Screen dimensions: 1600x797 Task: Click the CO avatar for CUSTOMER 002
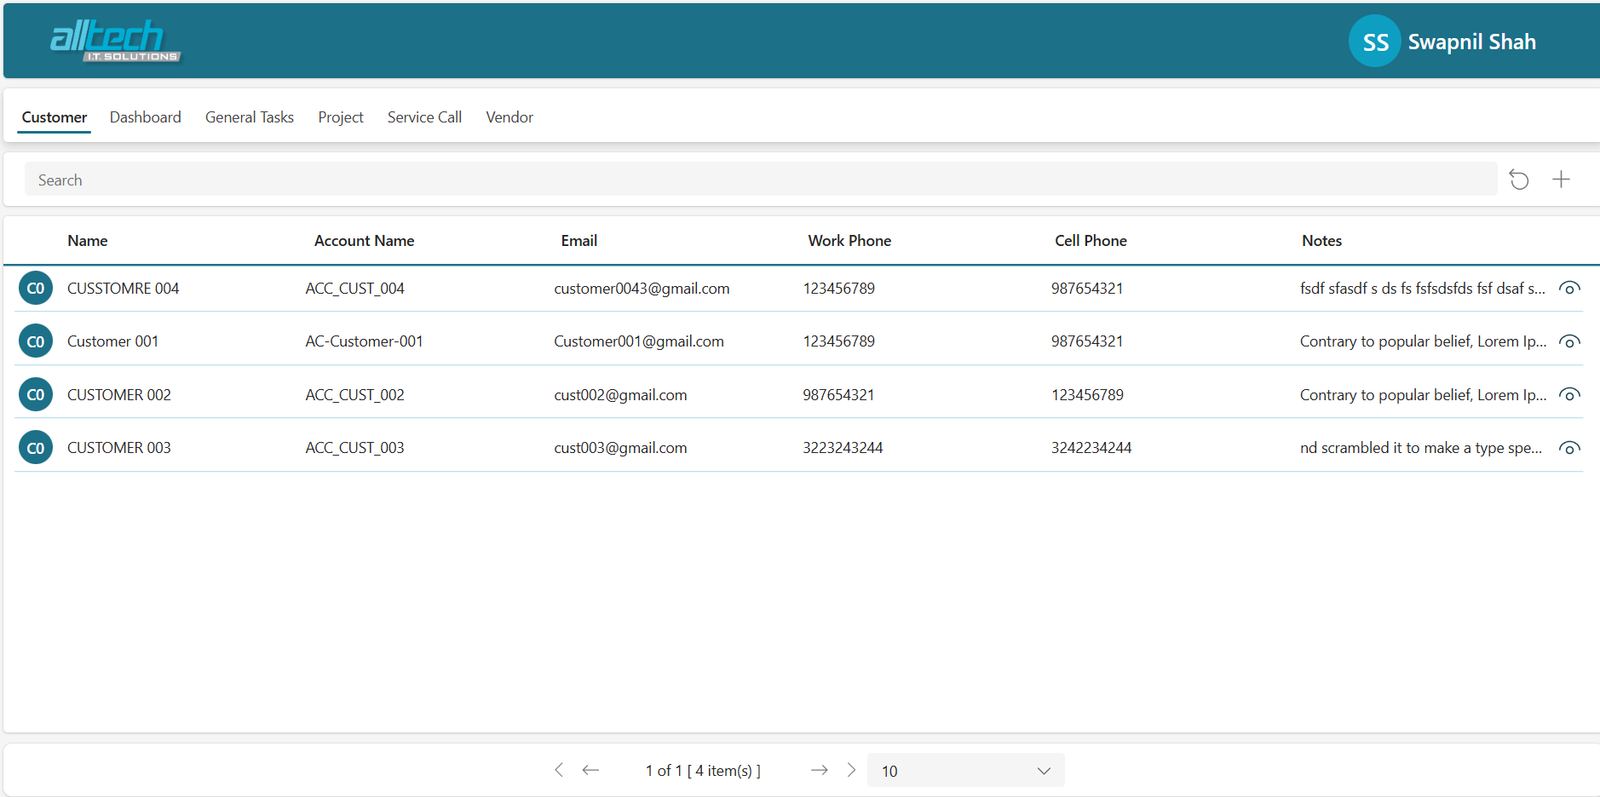click(36, 395)
